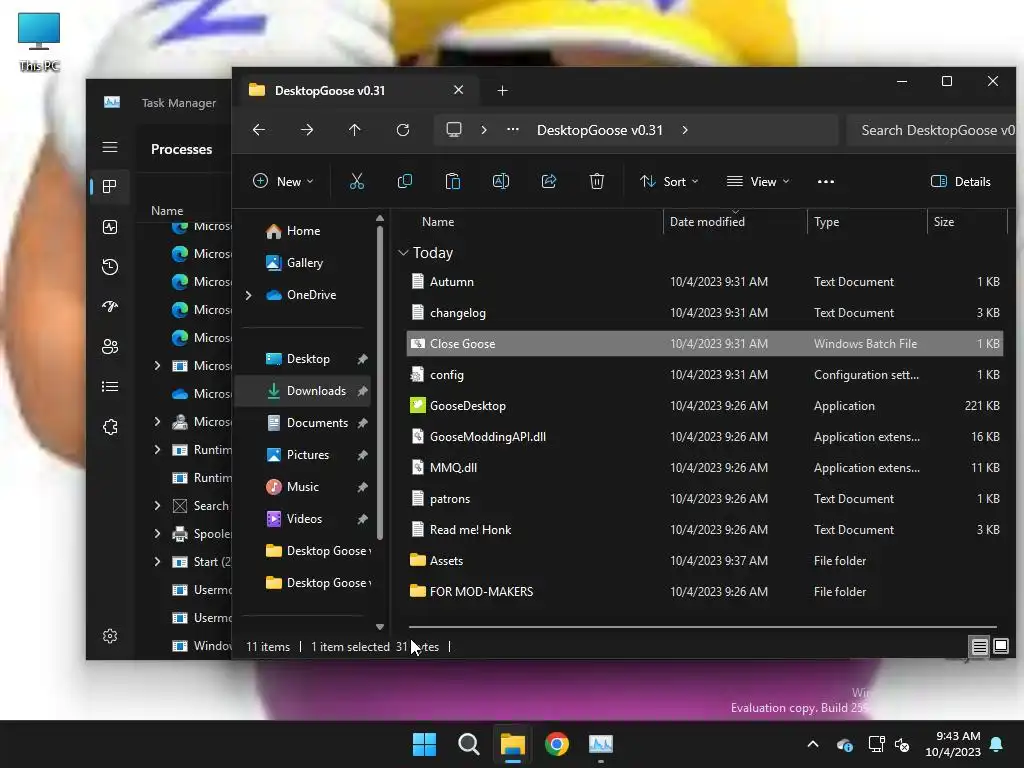Sort by Date modified column header
The height and width of the screenshot is (768, 1024).
click(x=735, y=221)
